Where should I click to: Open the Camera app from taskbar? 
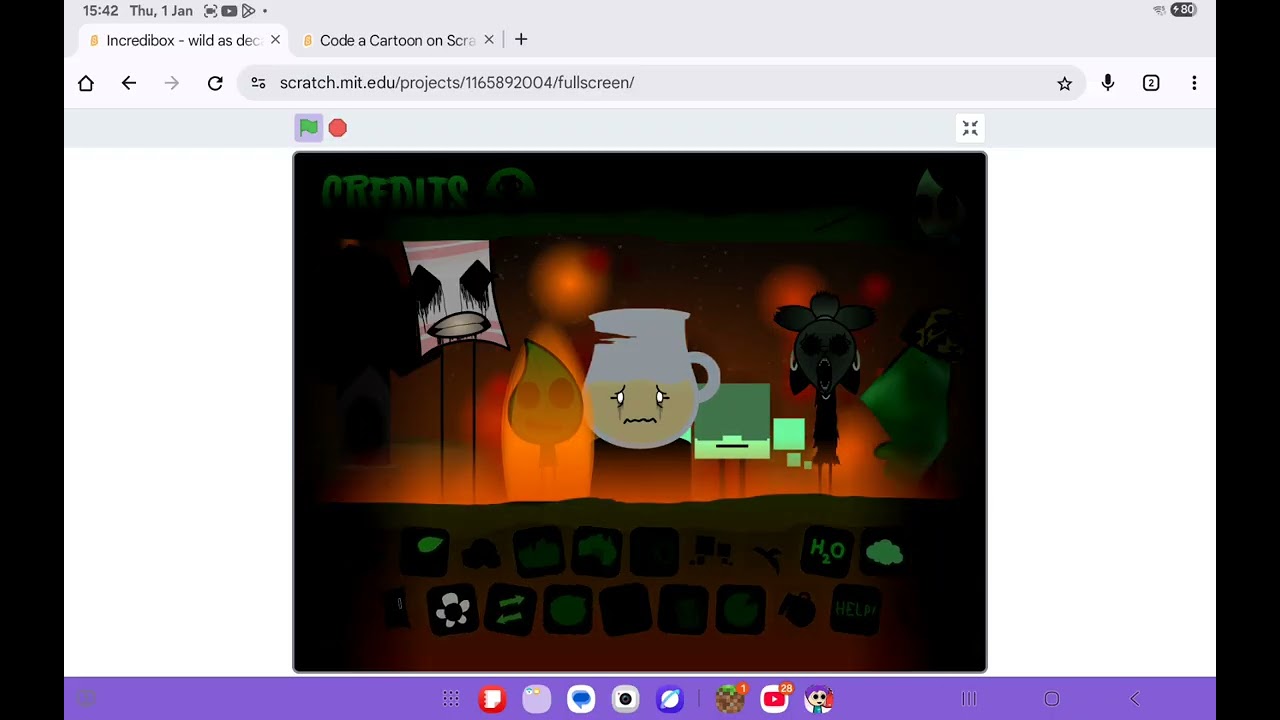[x=626, y=699]
